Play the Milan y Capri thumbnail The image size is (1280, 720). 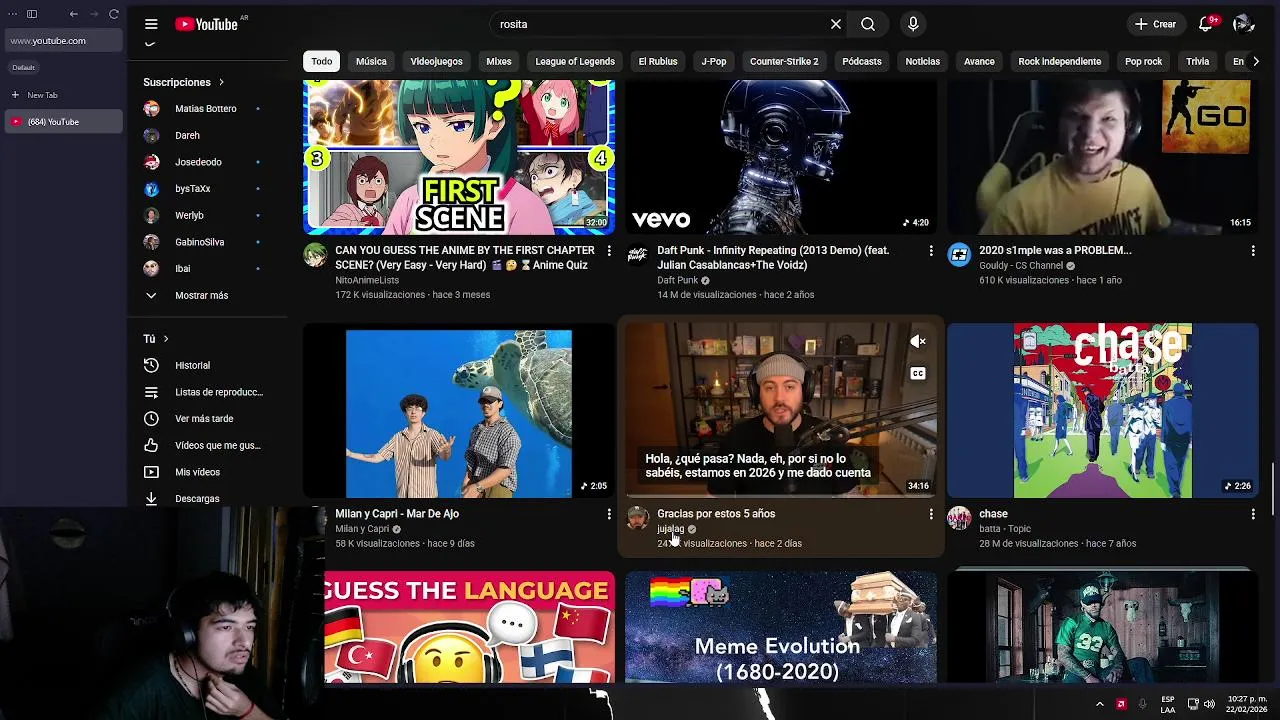click(459, 410)
